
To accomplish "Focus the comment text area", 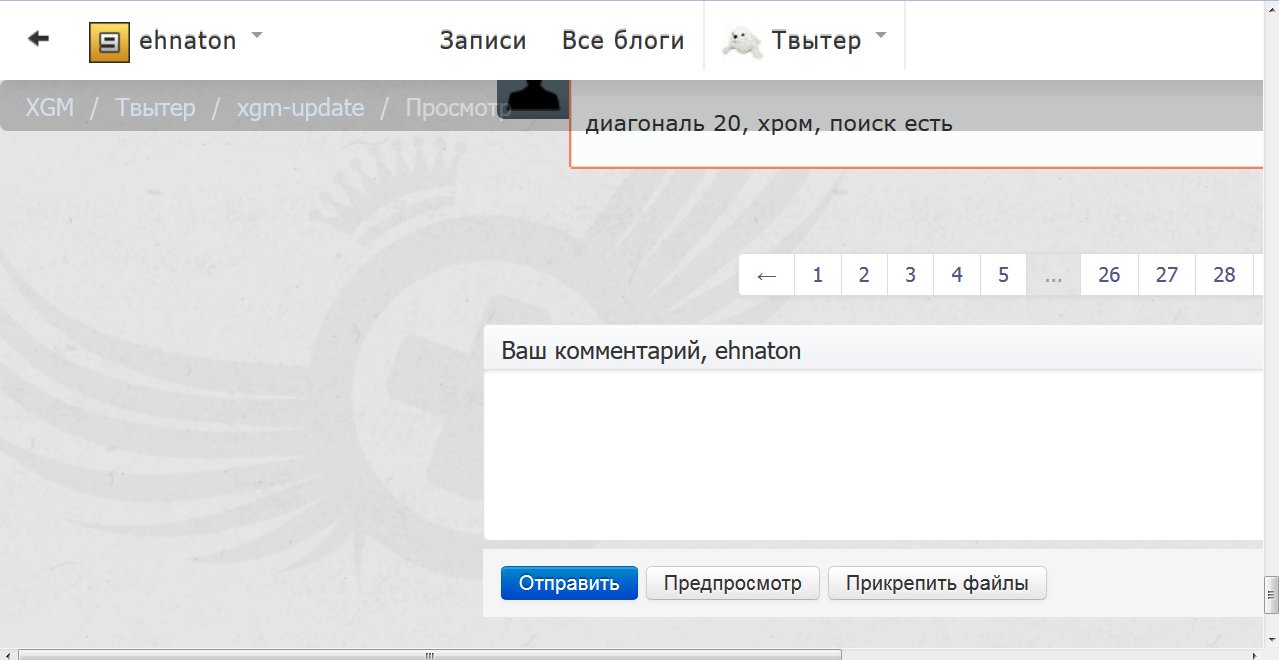I will [x=872, y=455].
